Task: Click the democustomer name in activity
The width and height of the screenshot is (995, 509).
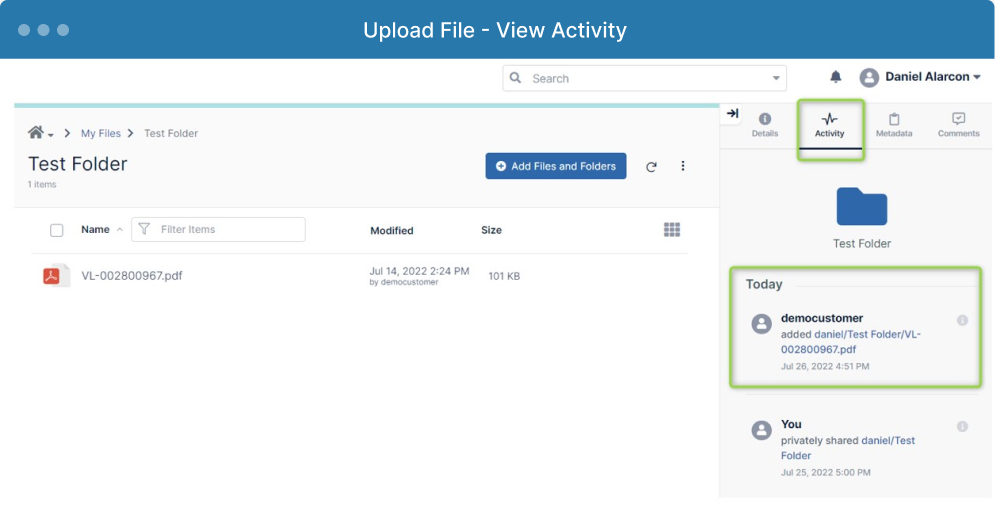Action: point(822,318)
